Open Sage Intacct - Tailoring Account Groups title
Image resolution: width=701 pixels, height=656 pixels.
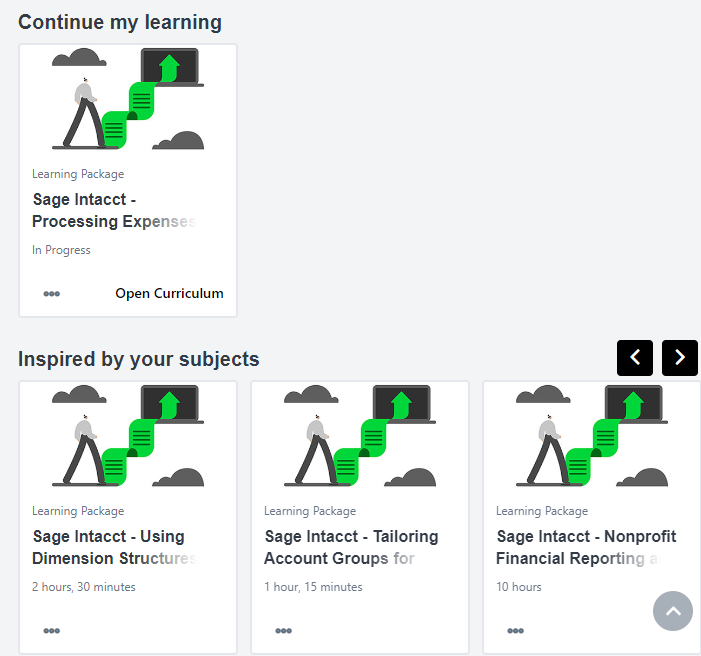350,547
